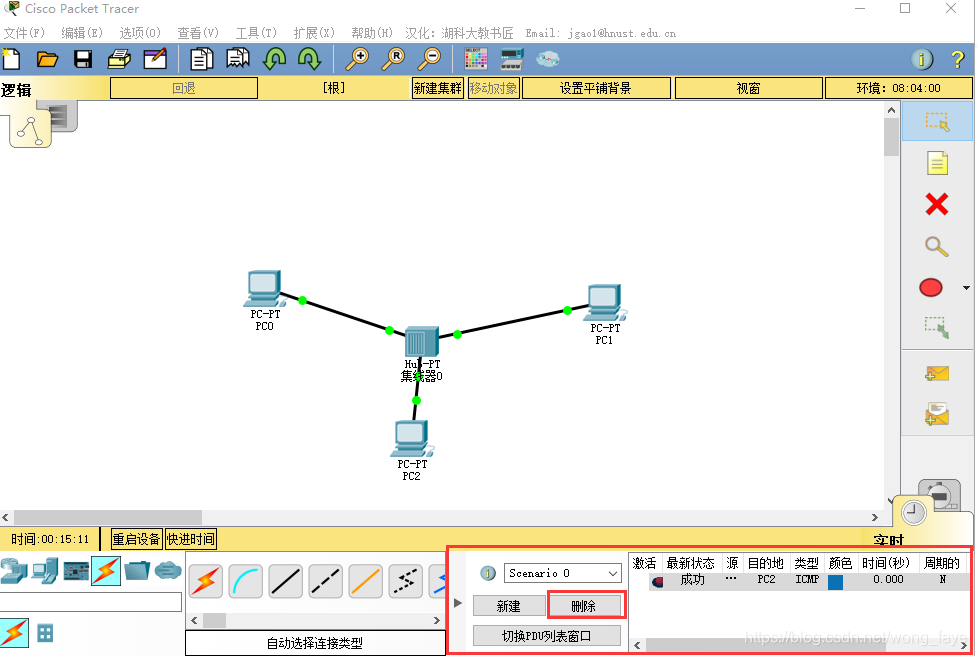Click the cloud network icon in toolbar
Screen dimensions: 977x656
point(548,59)
